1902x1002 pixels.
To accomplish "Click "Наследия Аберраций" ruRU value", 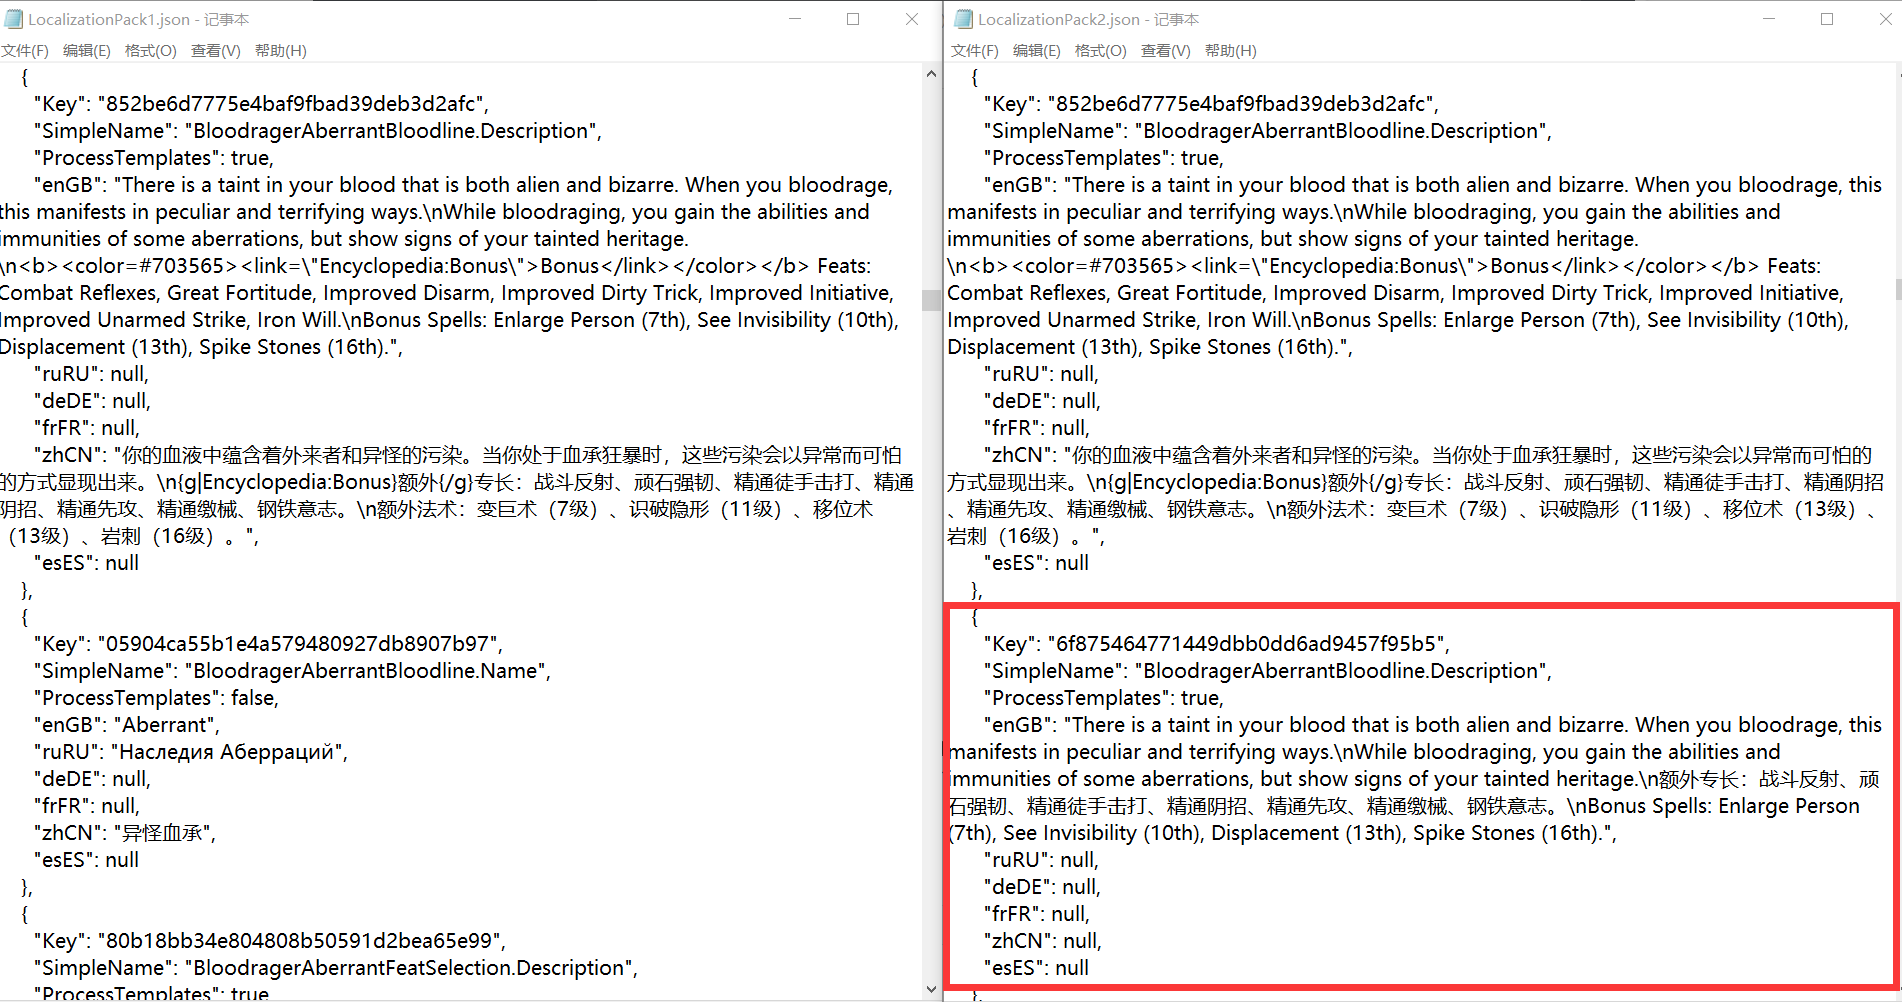I will pos(225,752).
